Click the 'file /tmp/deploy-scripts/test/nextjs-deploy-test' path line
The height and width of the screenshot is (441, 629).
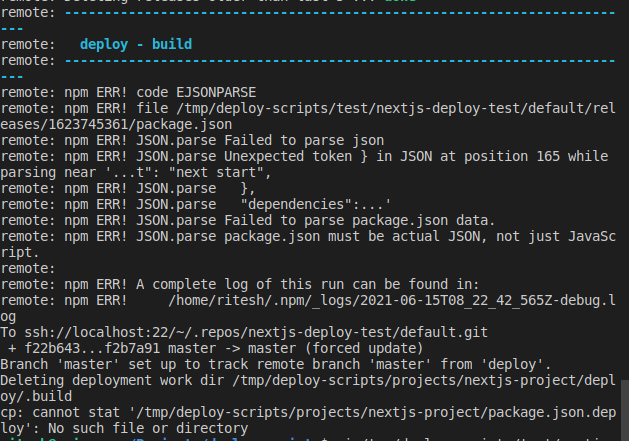[308, 108]
